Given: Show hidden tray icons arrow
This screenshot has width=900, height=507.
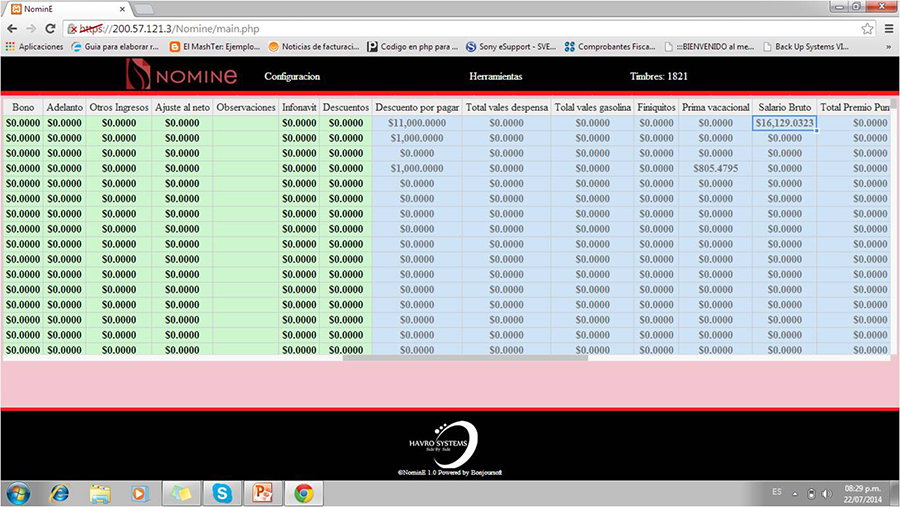Looking at the screenshot, I should pyautogui.click(x=797, y=493).
